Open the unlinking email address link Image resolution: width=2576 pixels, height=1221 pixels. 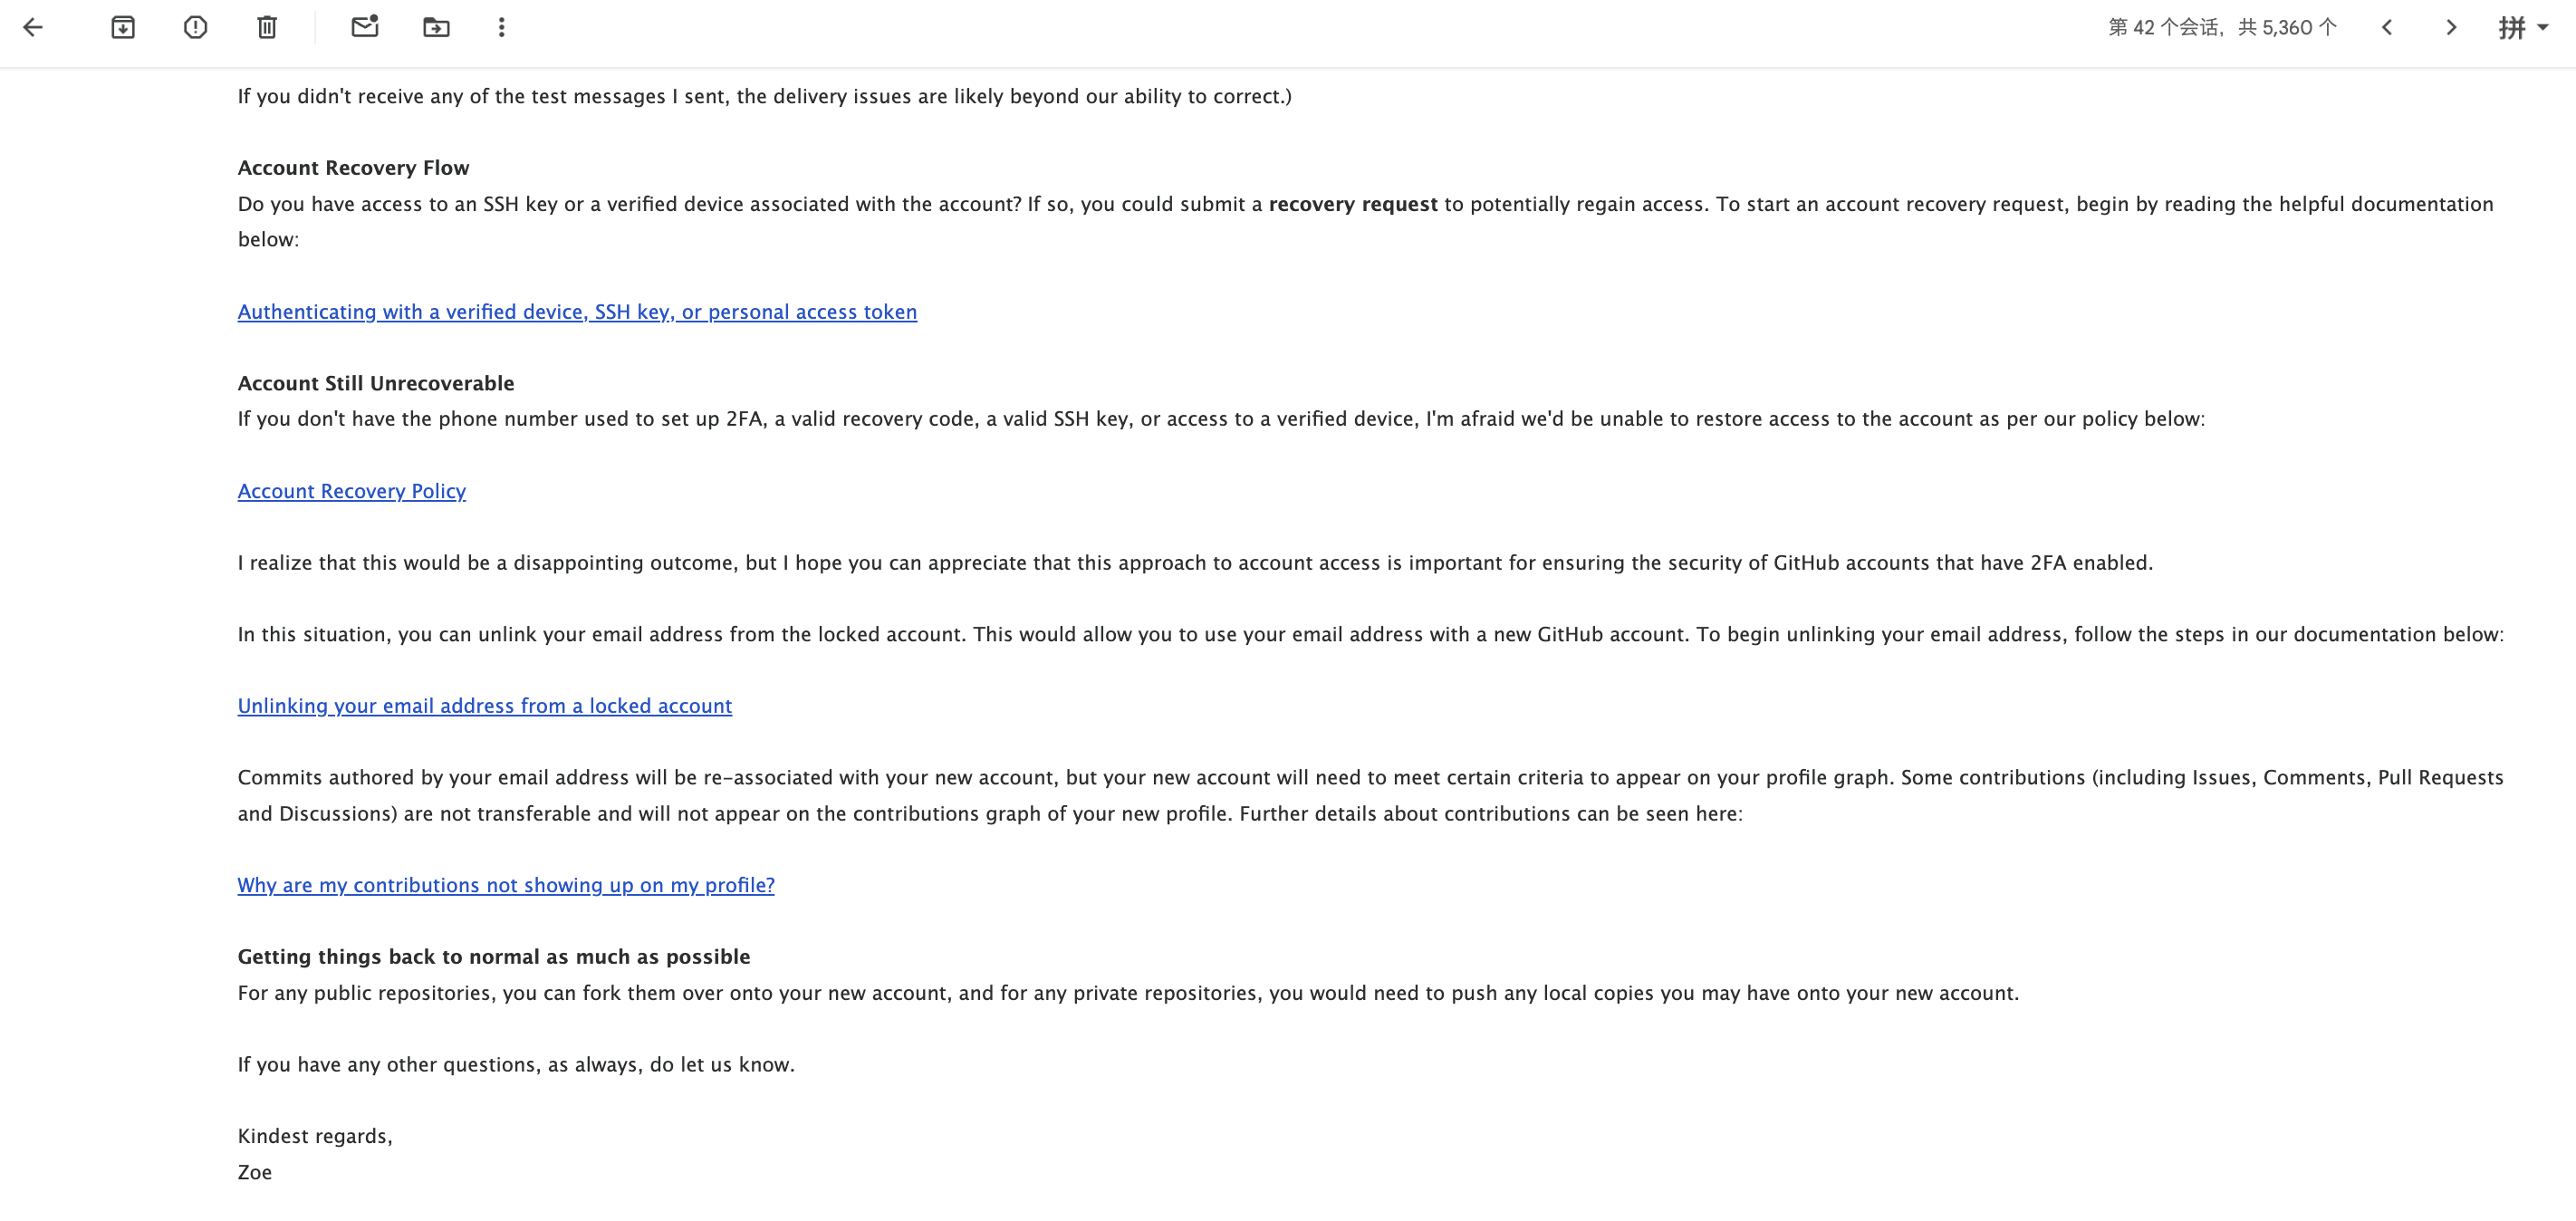tap(484, 705)
